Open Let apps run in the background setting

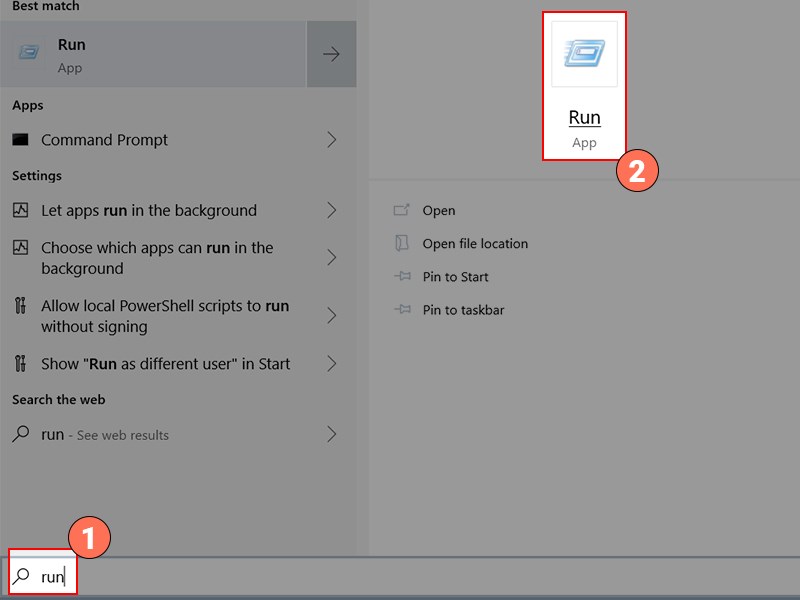pyautogui.click(x=149, y=210)
